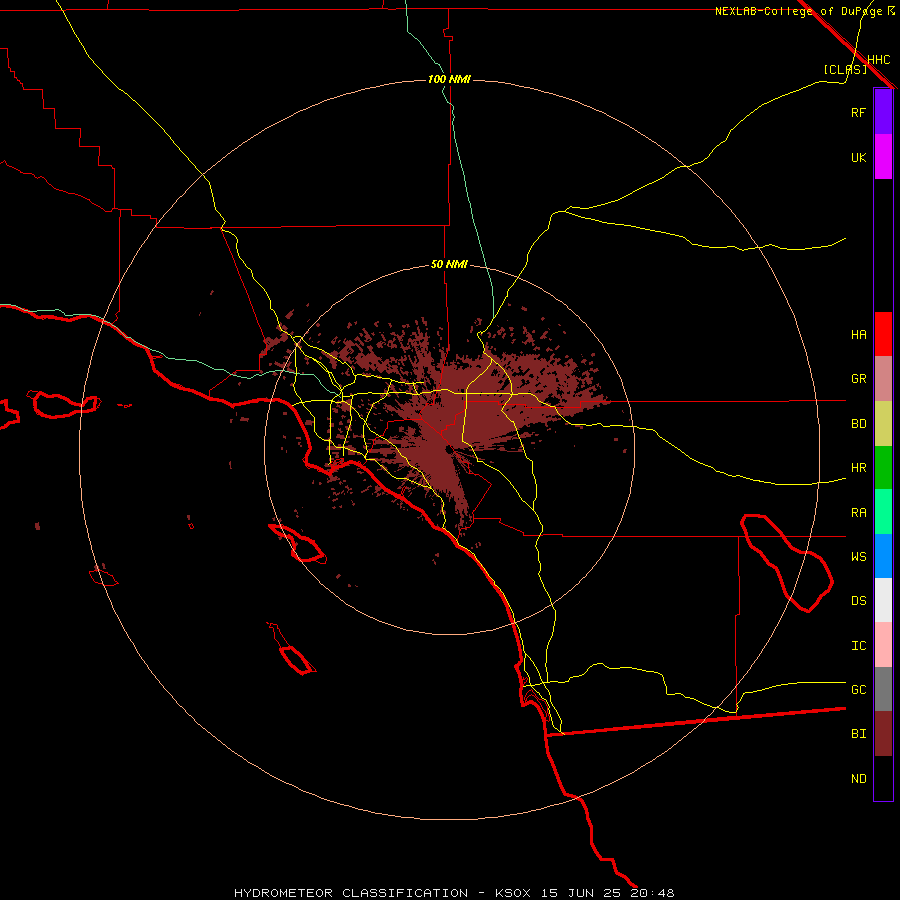
Task: Click the BD legend label
Action: (x=858, y=424)
